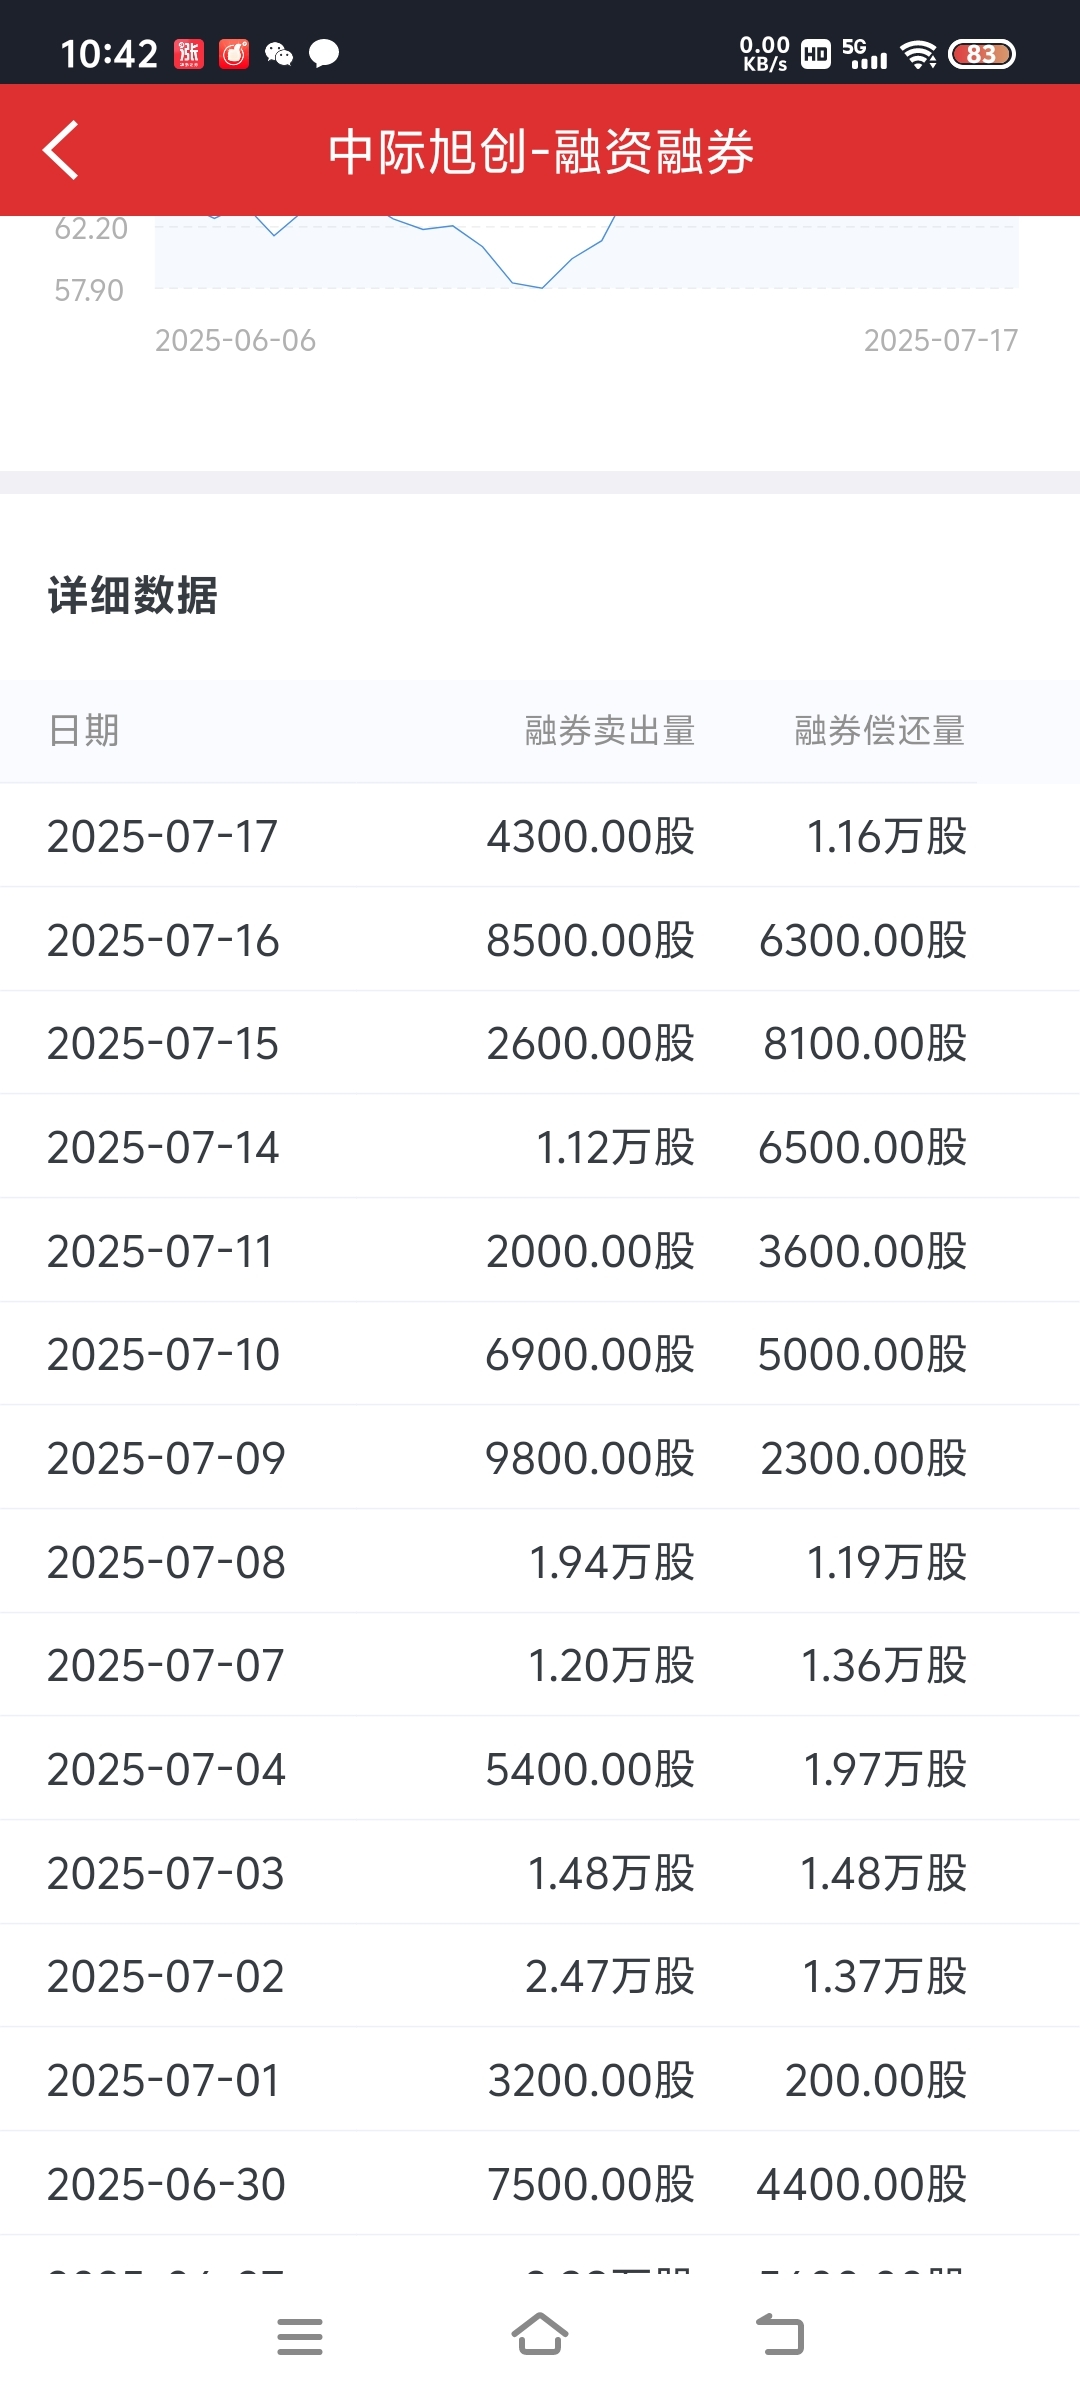This screenshot has height=2400, width=1080.
Task: Tap the 2025-06-06 chart start date label
Action: (235, 341)
